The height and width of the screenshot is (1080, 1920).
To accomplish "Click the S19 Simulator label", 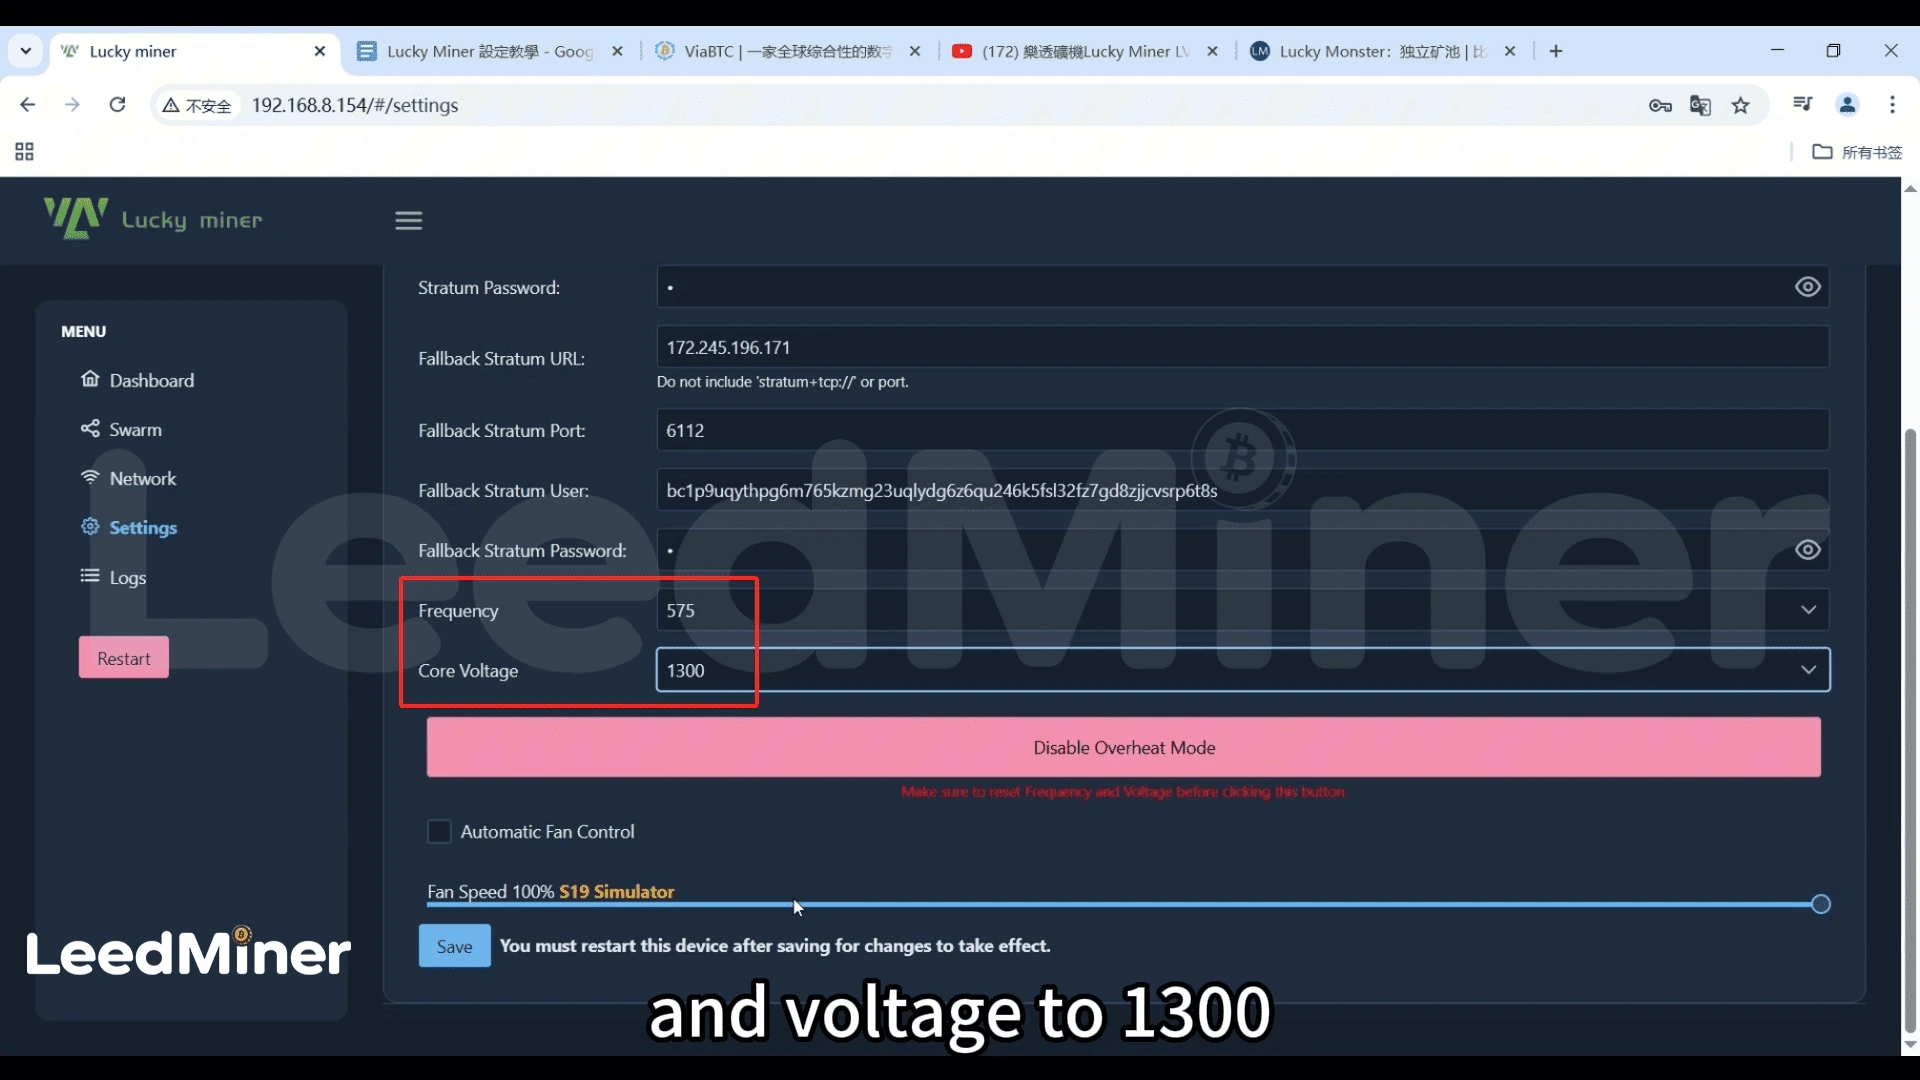I will (616, 891).
